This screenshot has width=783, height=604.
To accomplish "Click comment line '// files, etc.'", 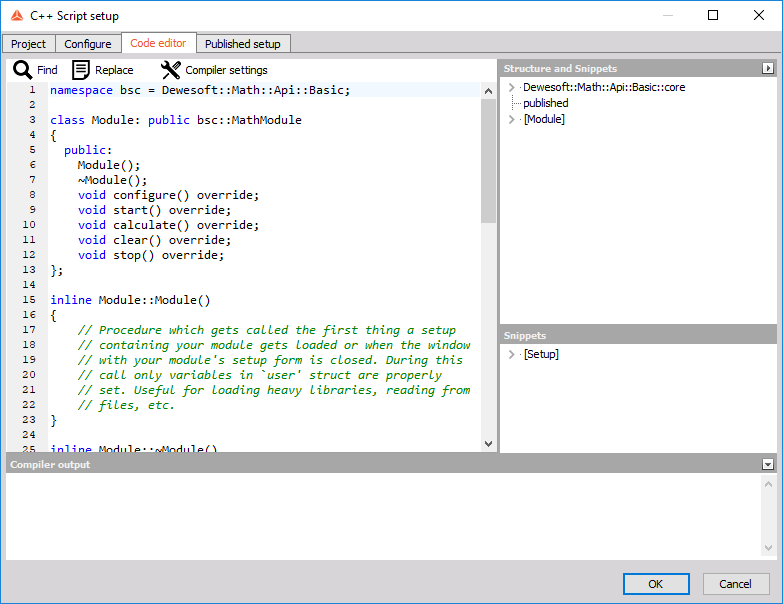I will point(126,405).
